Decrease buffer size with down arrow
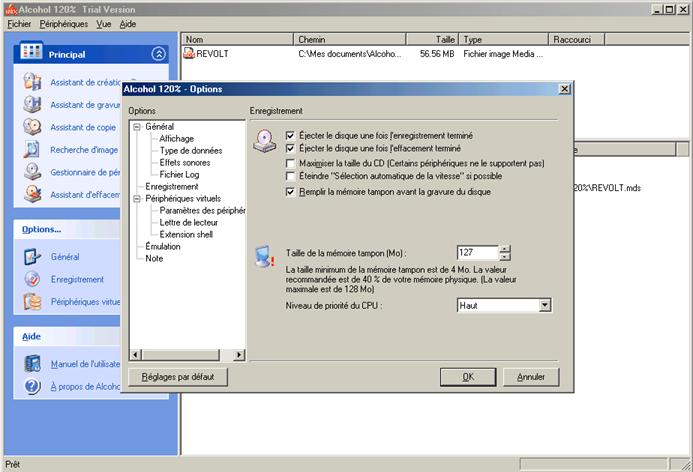 [x=505, y=256]
